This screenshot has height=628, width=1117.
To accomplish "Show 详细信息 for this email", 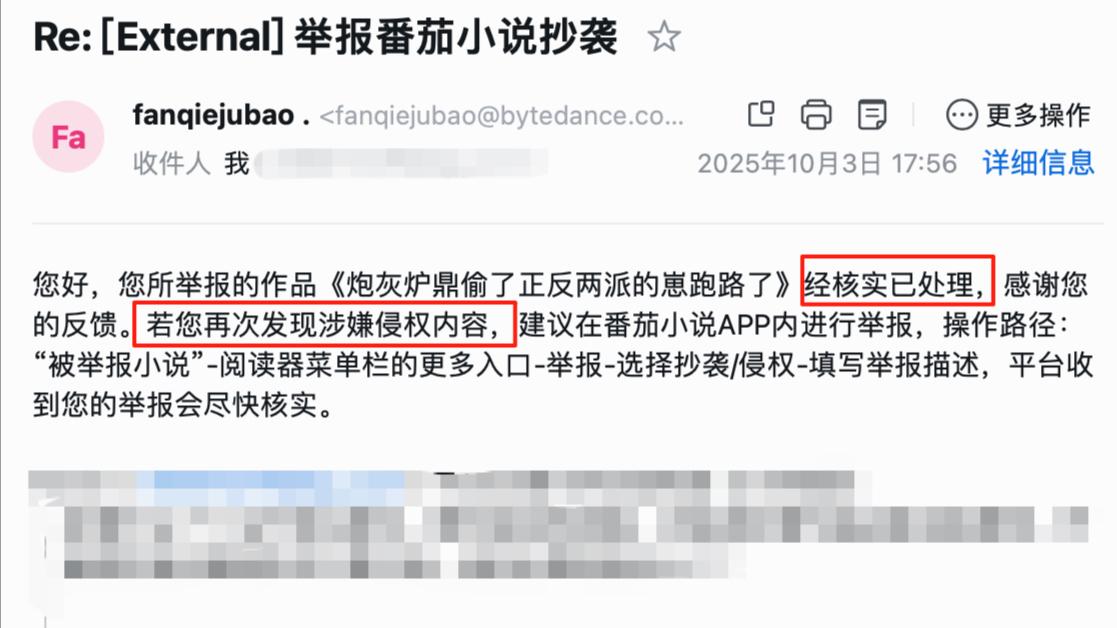I will coord(1038,163).
